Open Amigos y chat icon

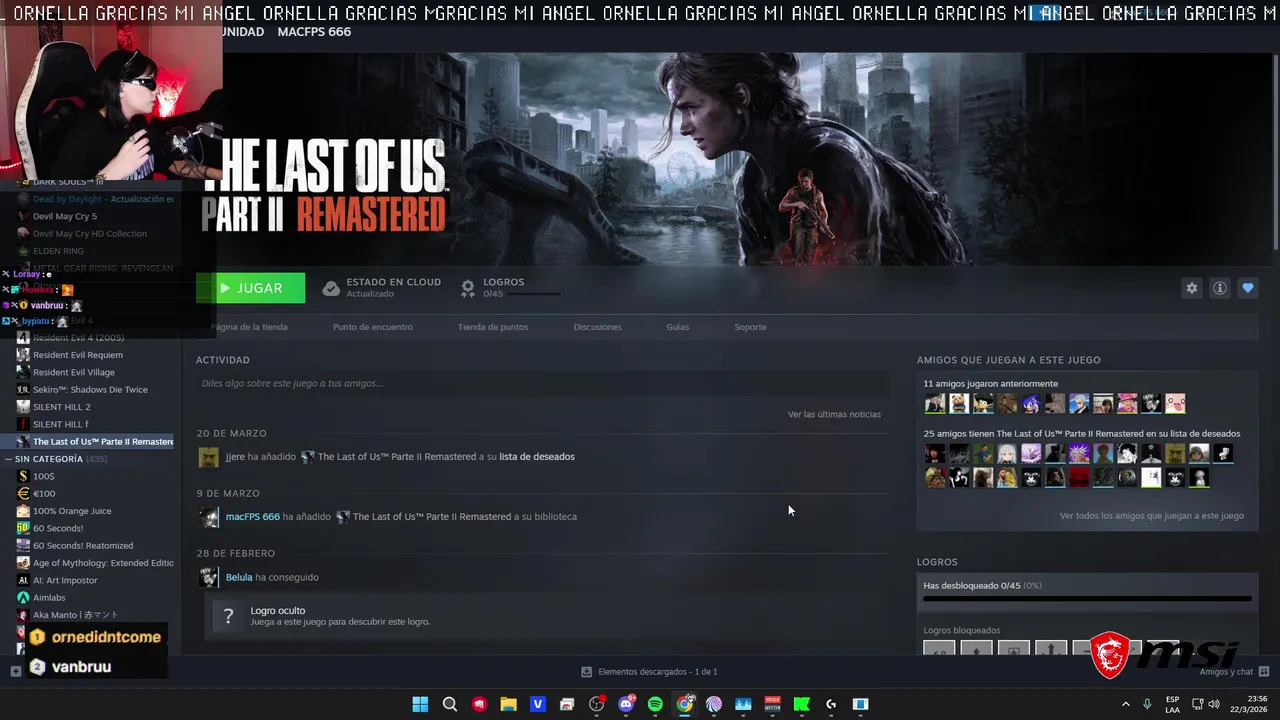point(1264,672)
